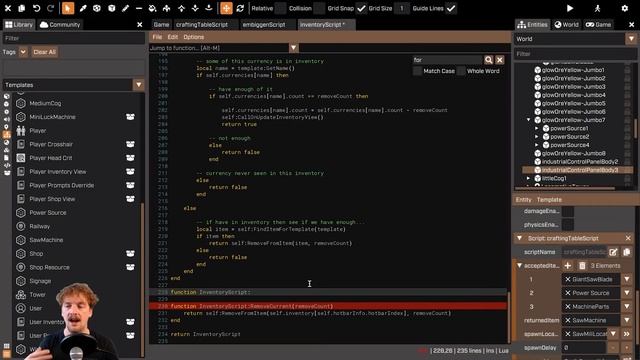
Task: Click the Player Shop View package icon
Action: click(x=130, y=199)
